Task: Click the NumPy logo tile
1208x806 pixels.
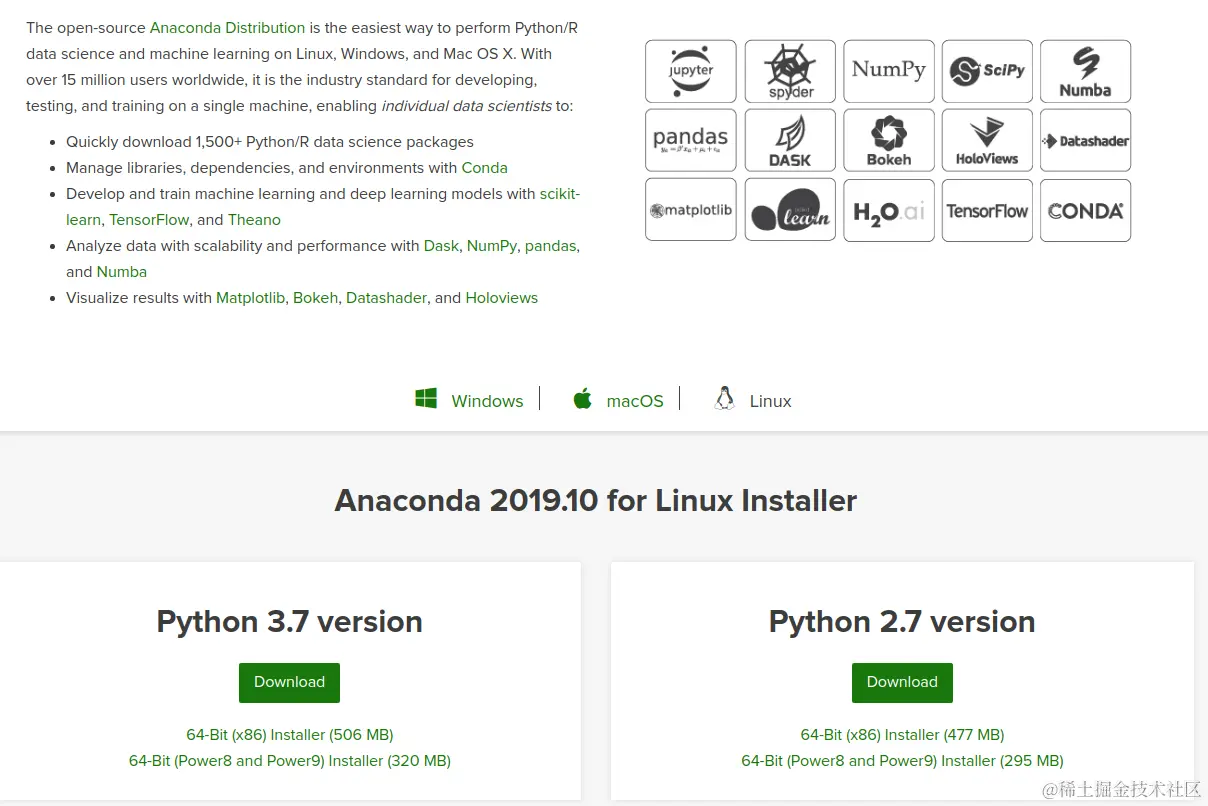Action: tap(889, 71)
